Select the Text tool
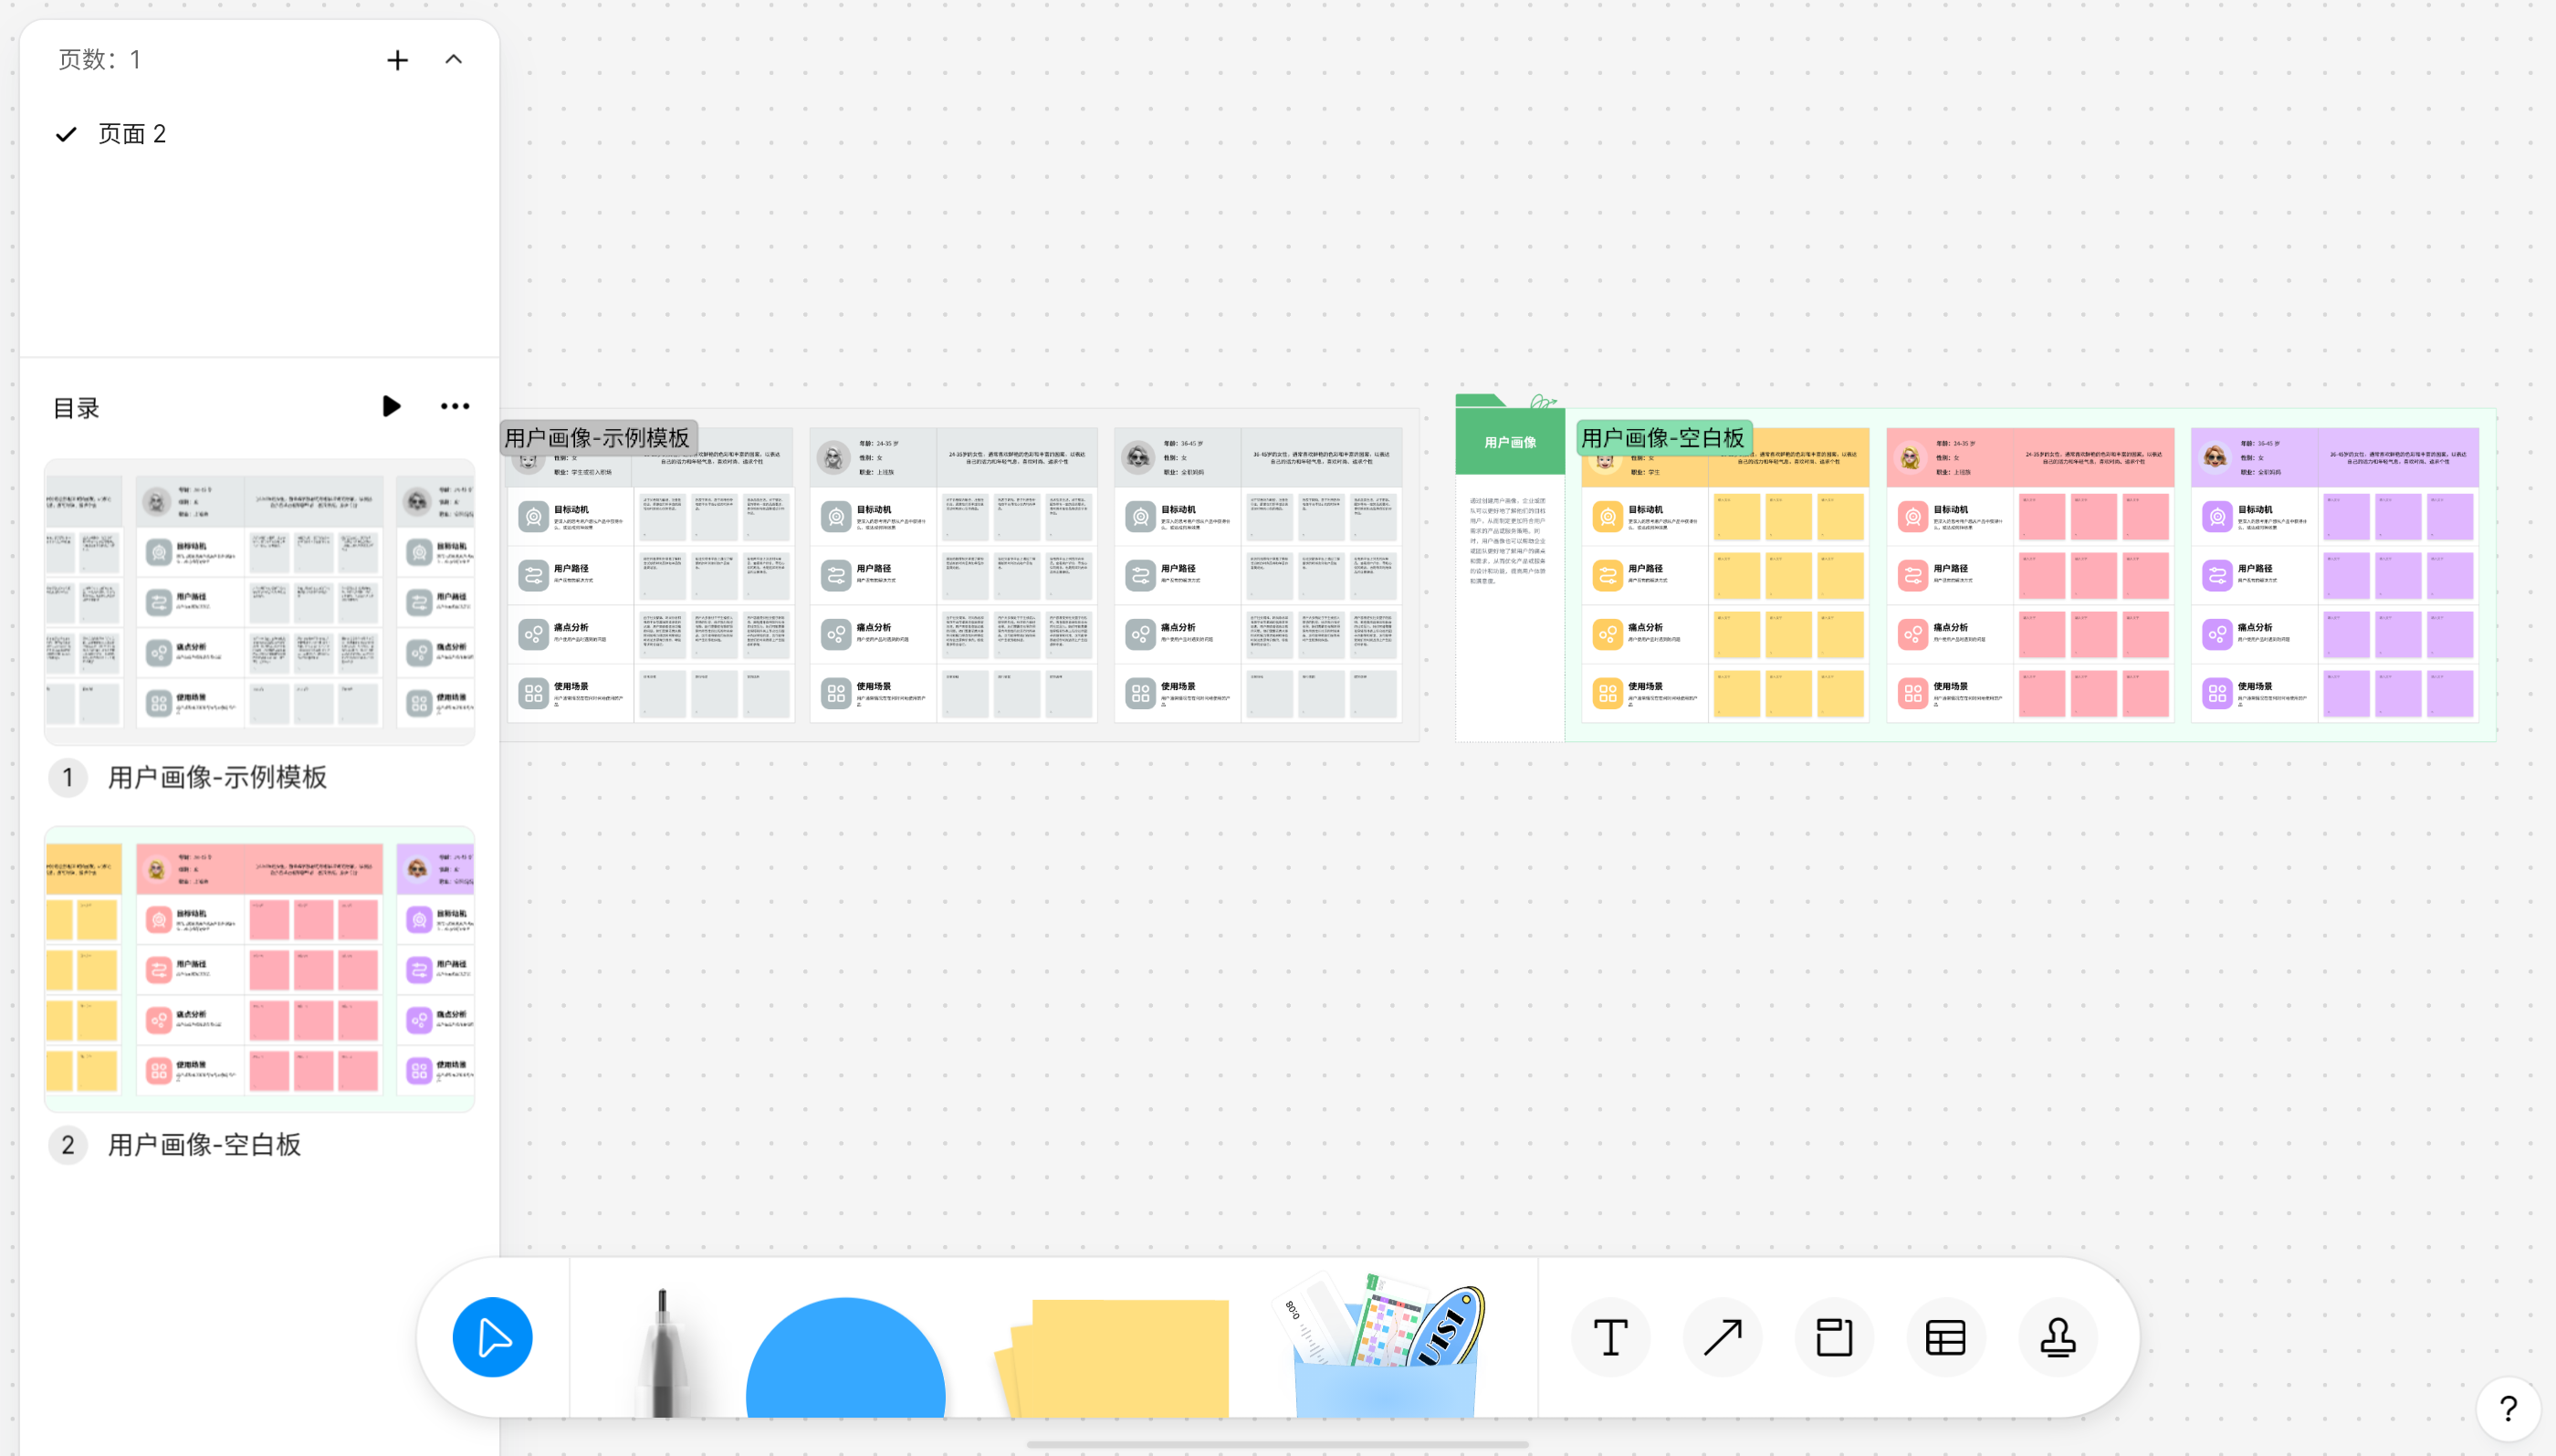Viewport: 2556px width, 1456px height. click(1610, 1337)
